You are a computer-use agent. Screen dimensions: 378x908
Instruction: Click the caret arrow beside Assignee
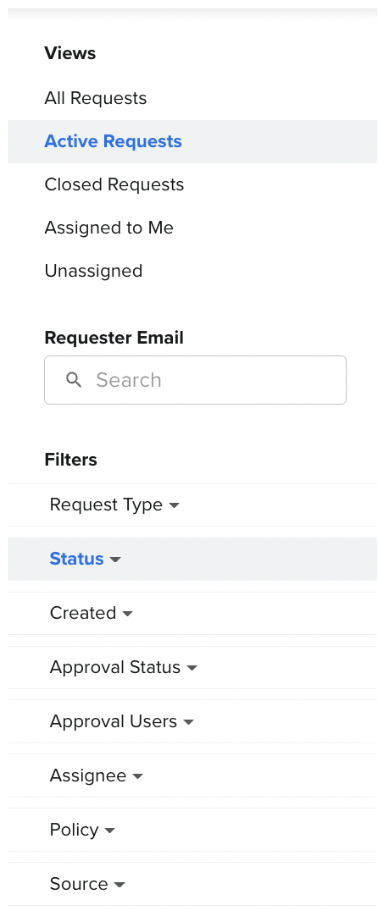click(x=137, y=777)
